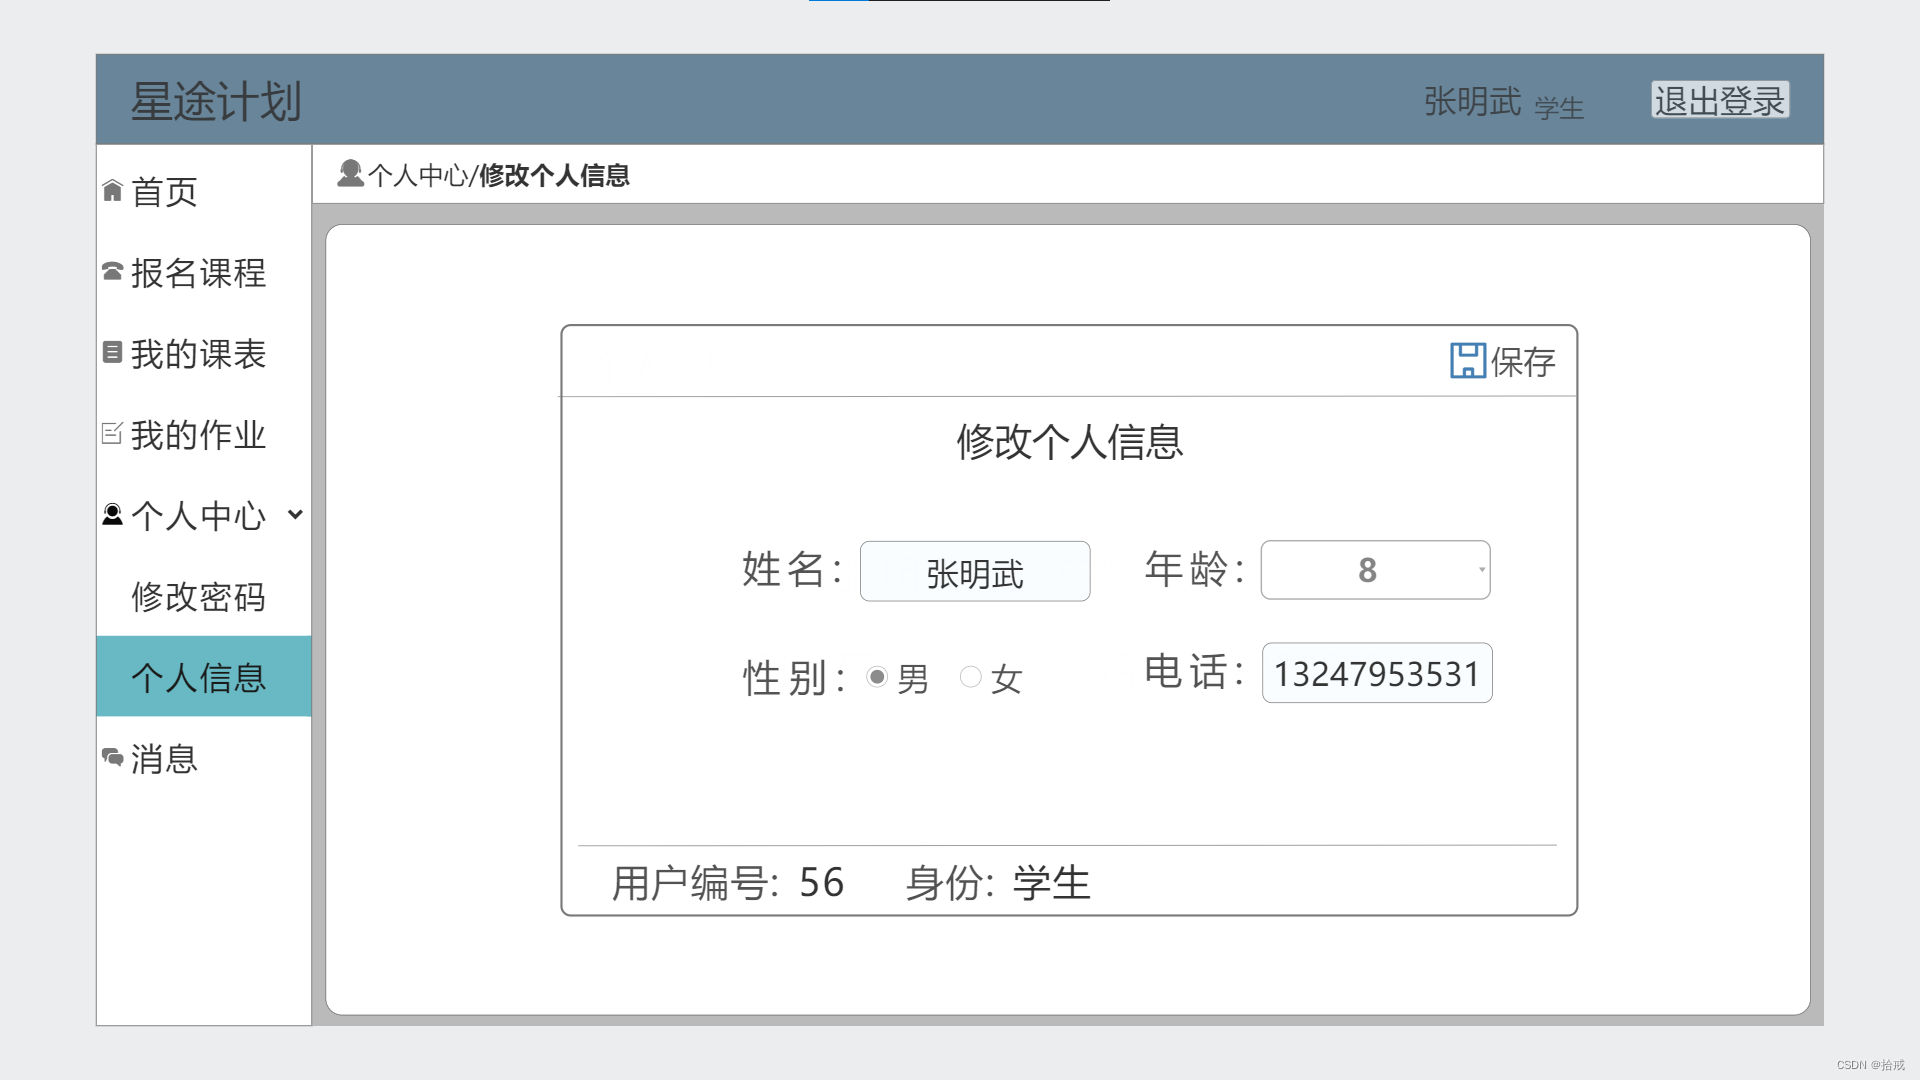This screenshot has height=1080, width=1920.
Task: Click the home icon beside 首页
Action: [112, 191]
